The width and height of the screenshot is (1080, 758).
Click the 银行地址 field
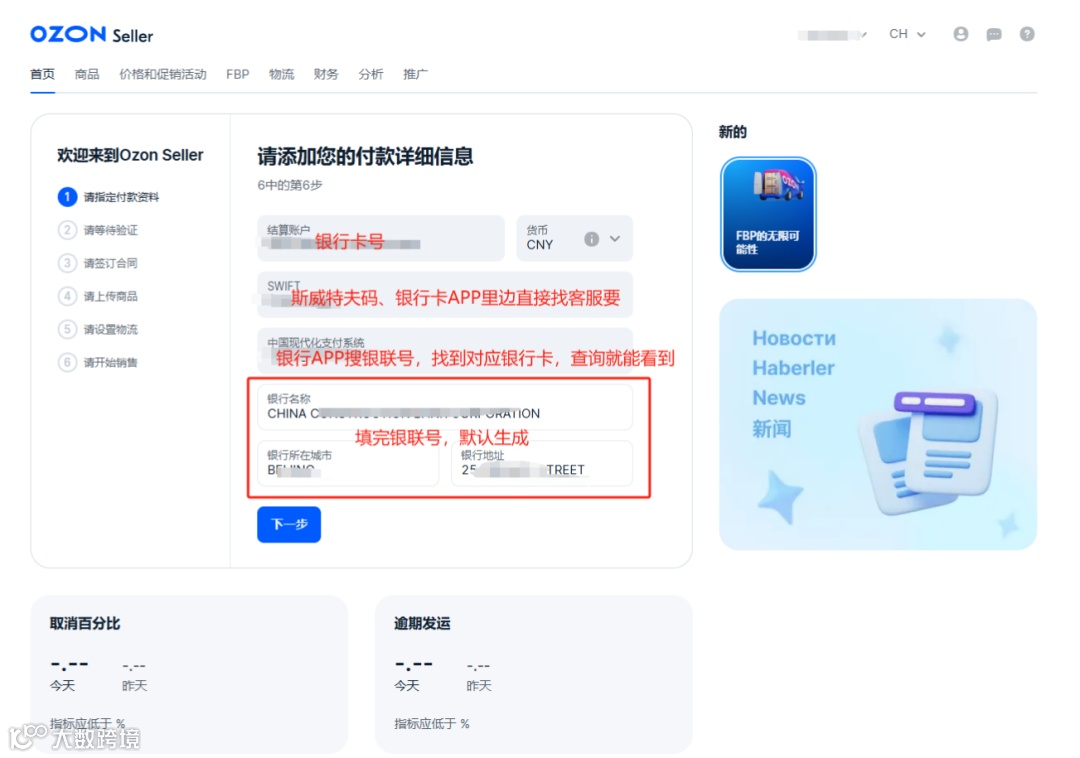tap(541, 463)
